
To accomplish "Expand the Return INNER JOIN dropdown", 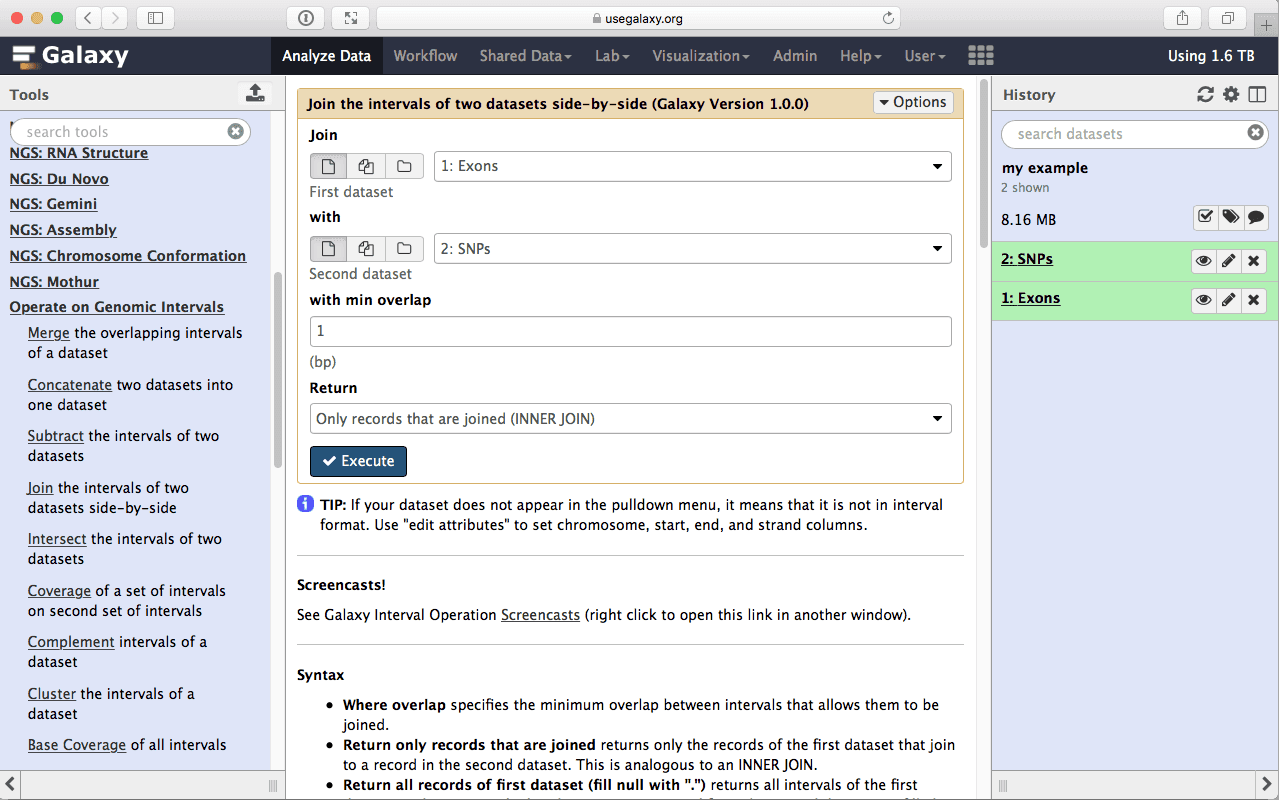I will 630,419.
